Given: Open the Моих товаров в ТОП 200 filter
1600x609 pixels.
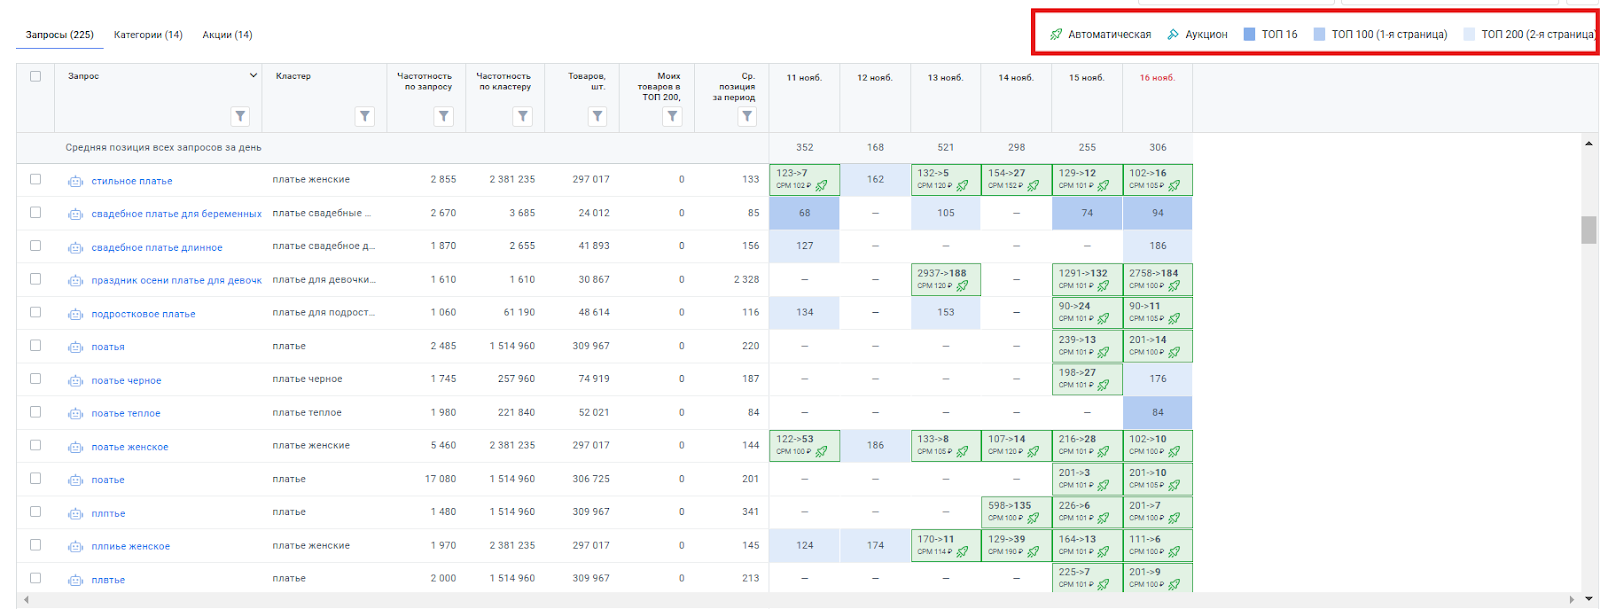Looking at the screenshot, I should (x=672, y=117).
